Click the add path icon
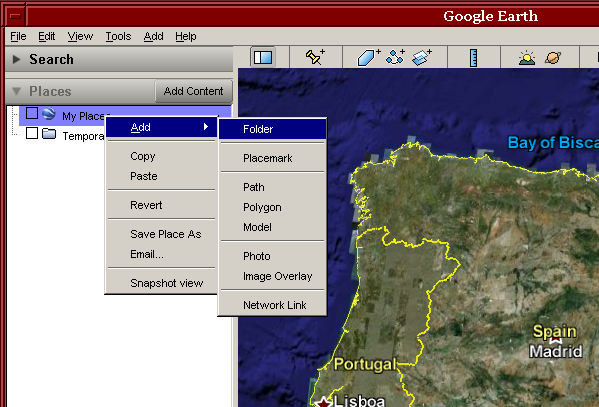The image size is (599, 407). 395,57
